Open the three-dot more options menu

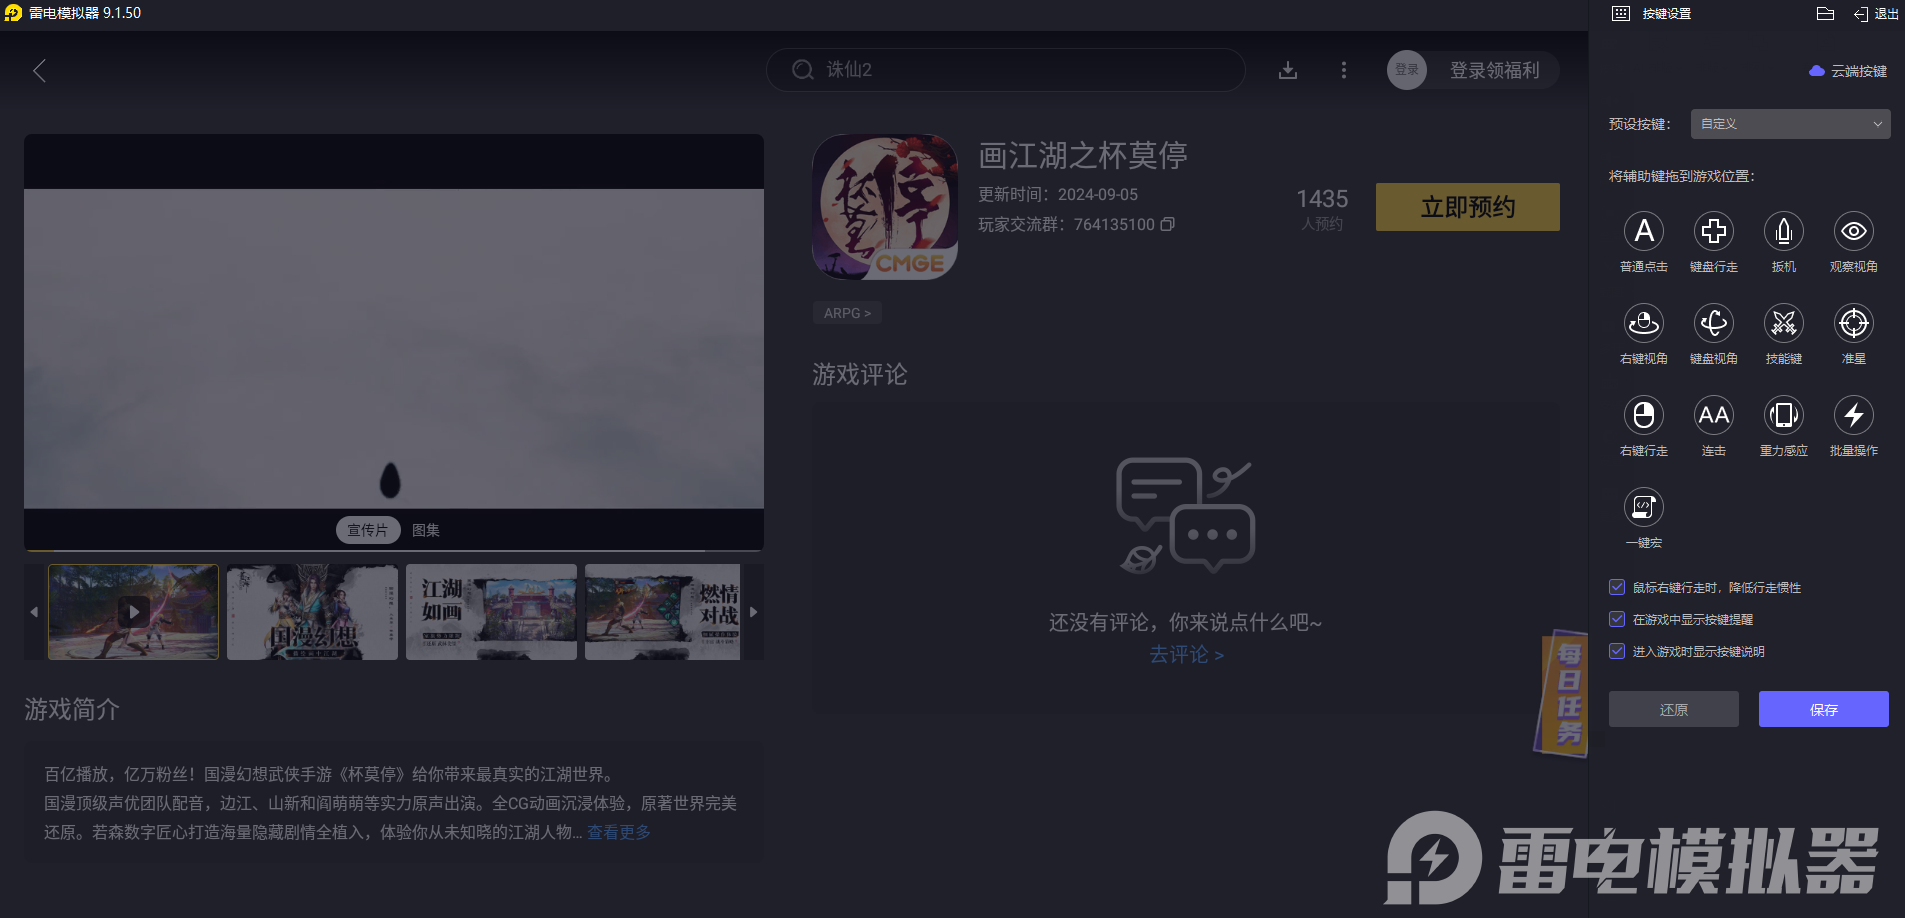(x=1343, y=70)
